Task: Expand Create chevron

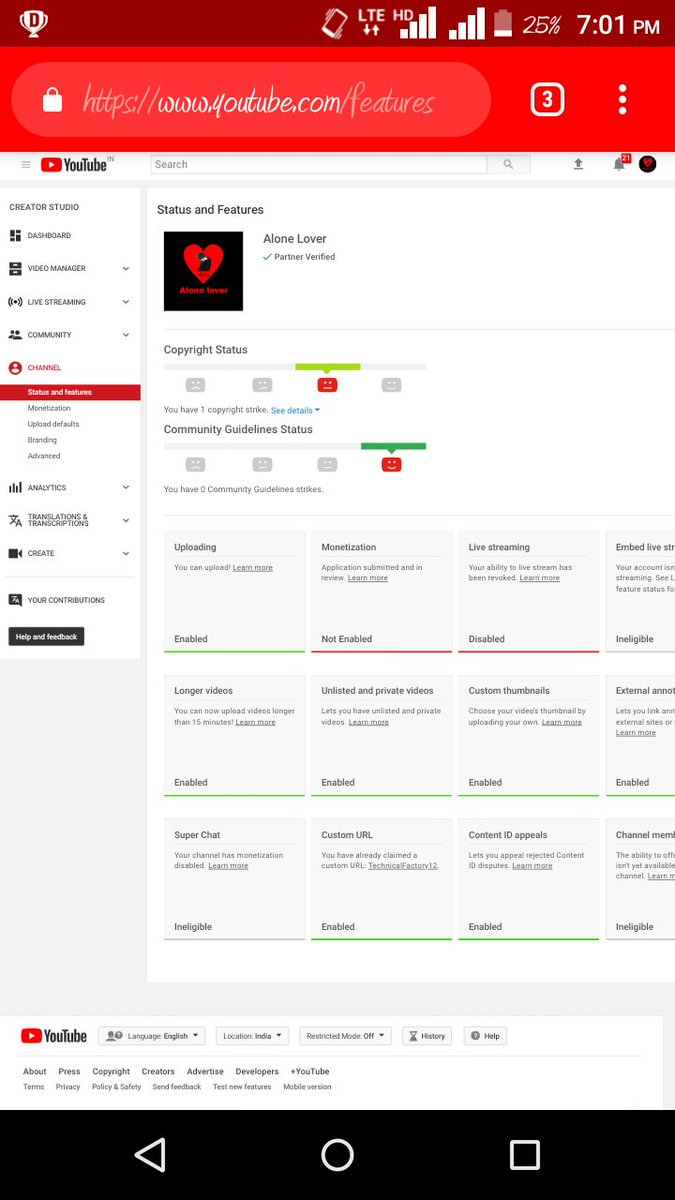Action: pyautogui.click(x=126, y=553)
